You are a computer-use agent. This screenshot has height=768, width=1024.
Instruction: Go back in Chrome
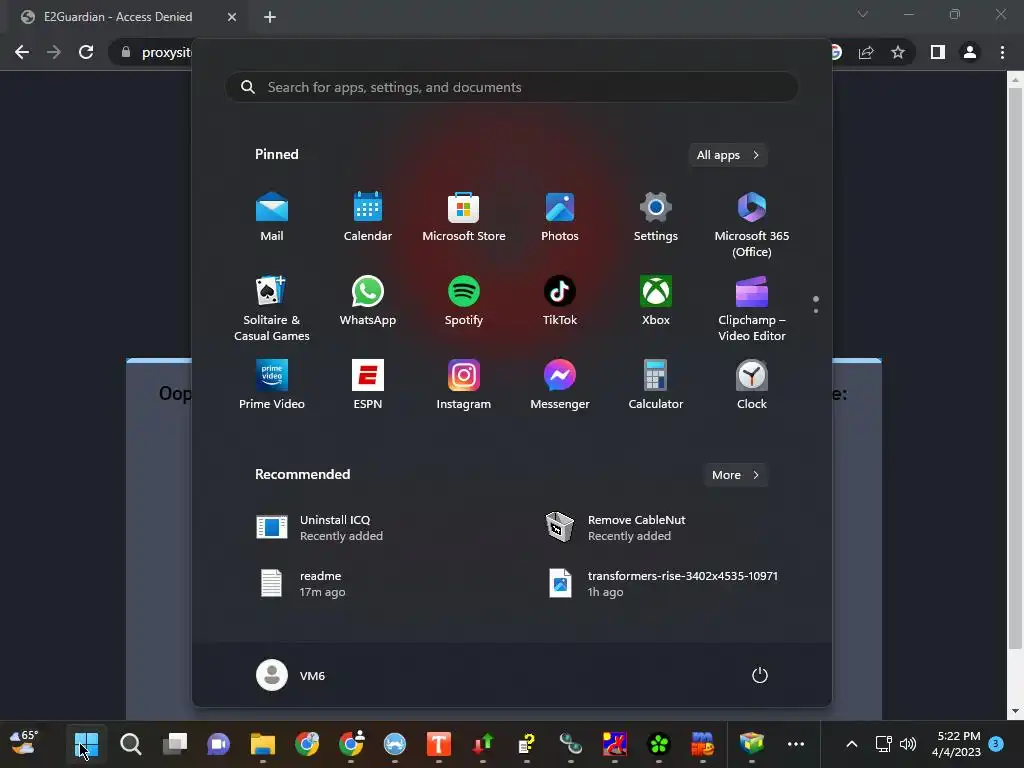pos(22,52)
